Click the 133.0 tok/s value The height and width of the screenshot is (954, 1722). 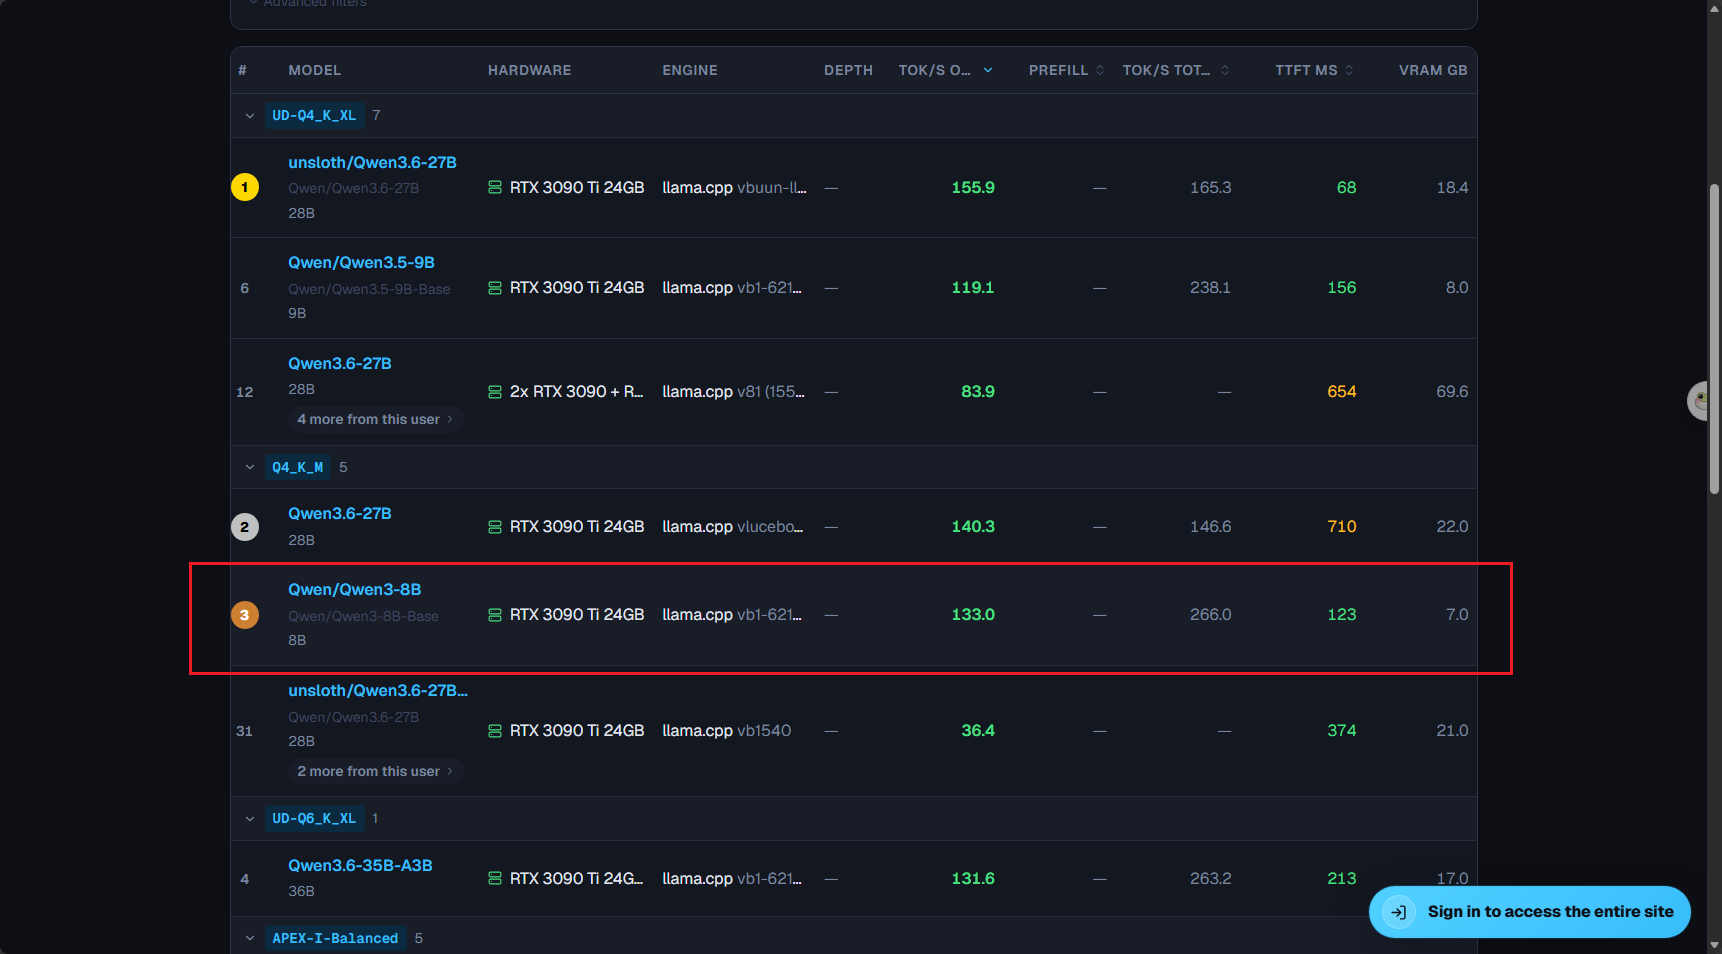click(x=973, y=615)
